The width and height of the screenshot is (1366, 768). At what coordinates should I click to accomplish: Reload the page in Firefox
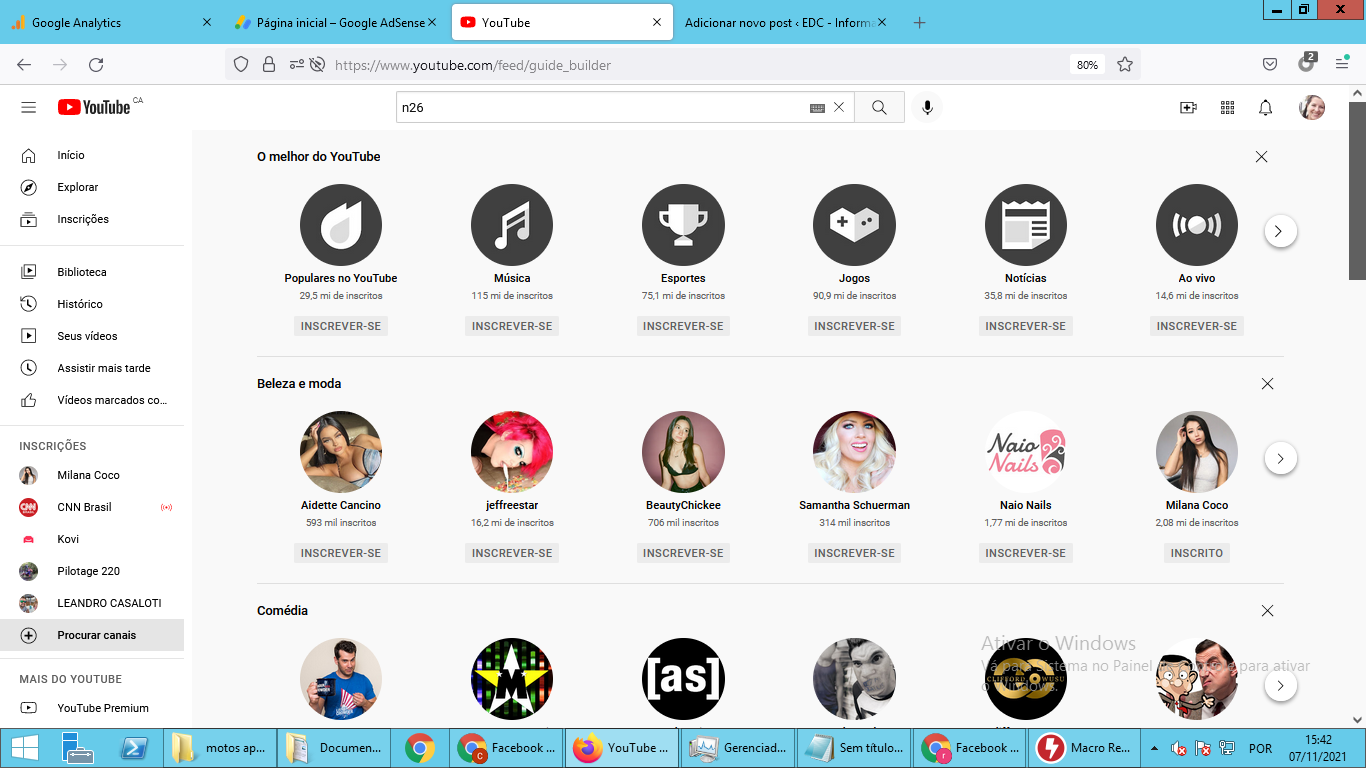pyautogui.click(x=96, y=65)
